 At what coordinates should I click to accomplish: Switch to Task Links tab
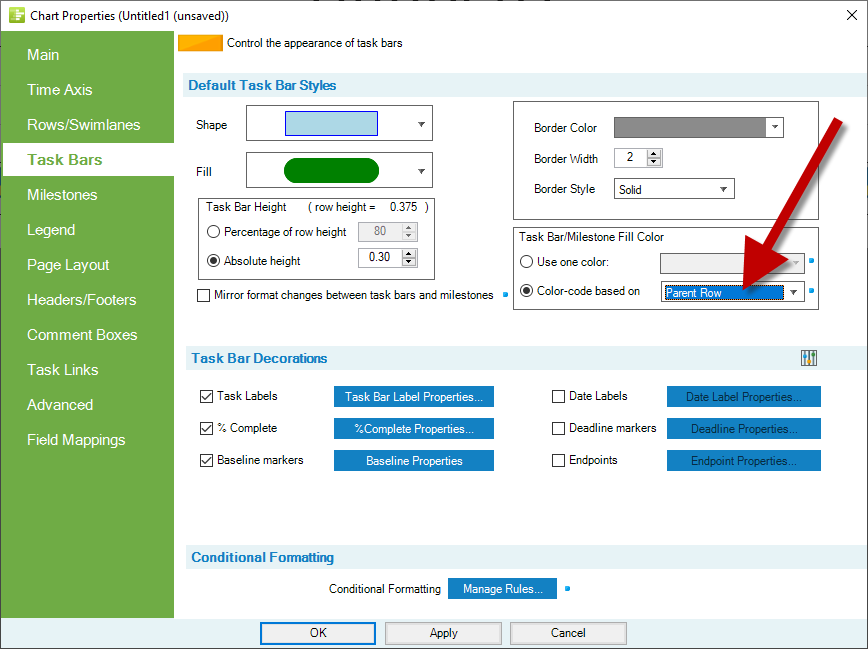(x=63, y=369)
